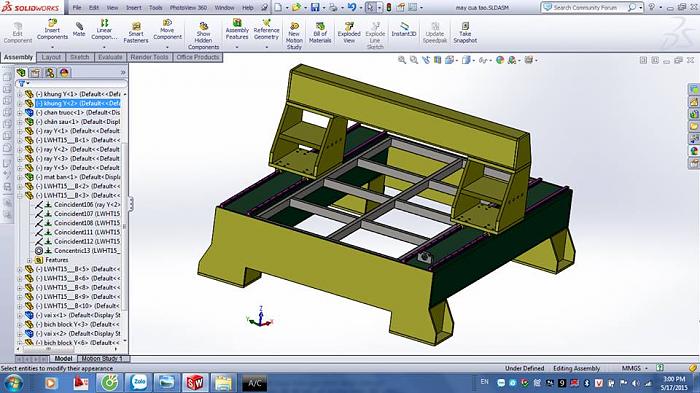Screen dimensions: 700x393
Task: Open the SolidWorks taskbar icon
Action: 194,383
